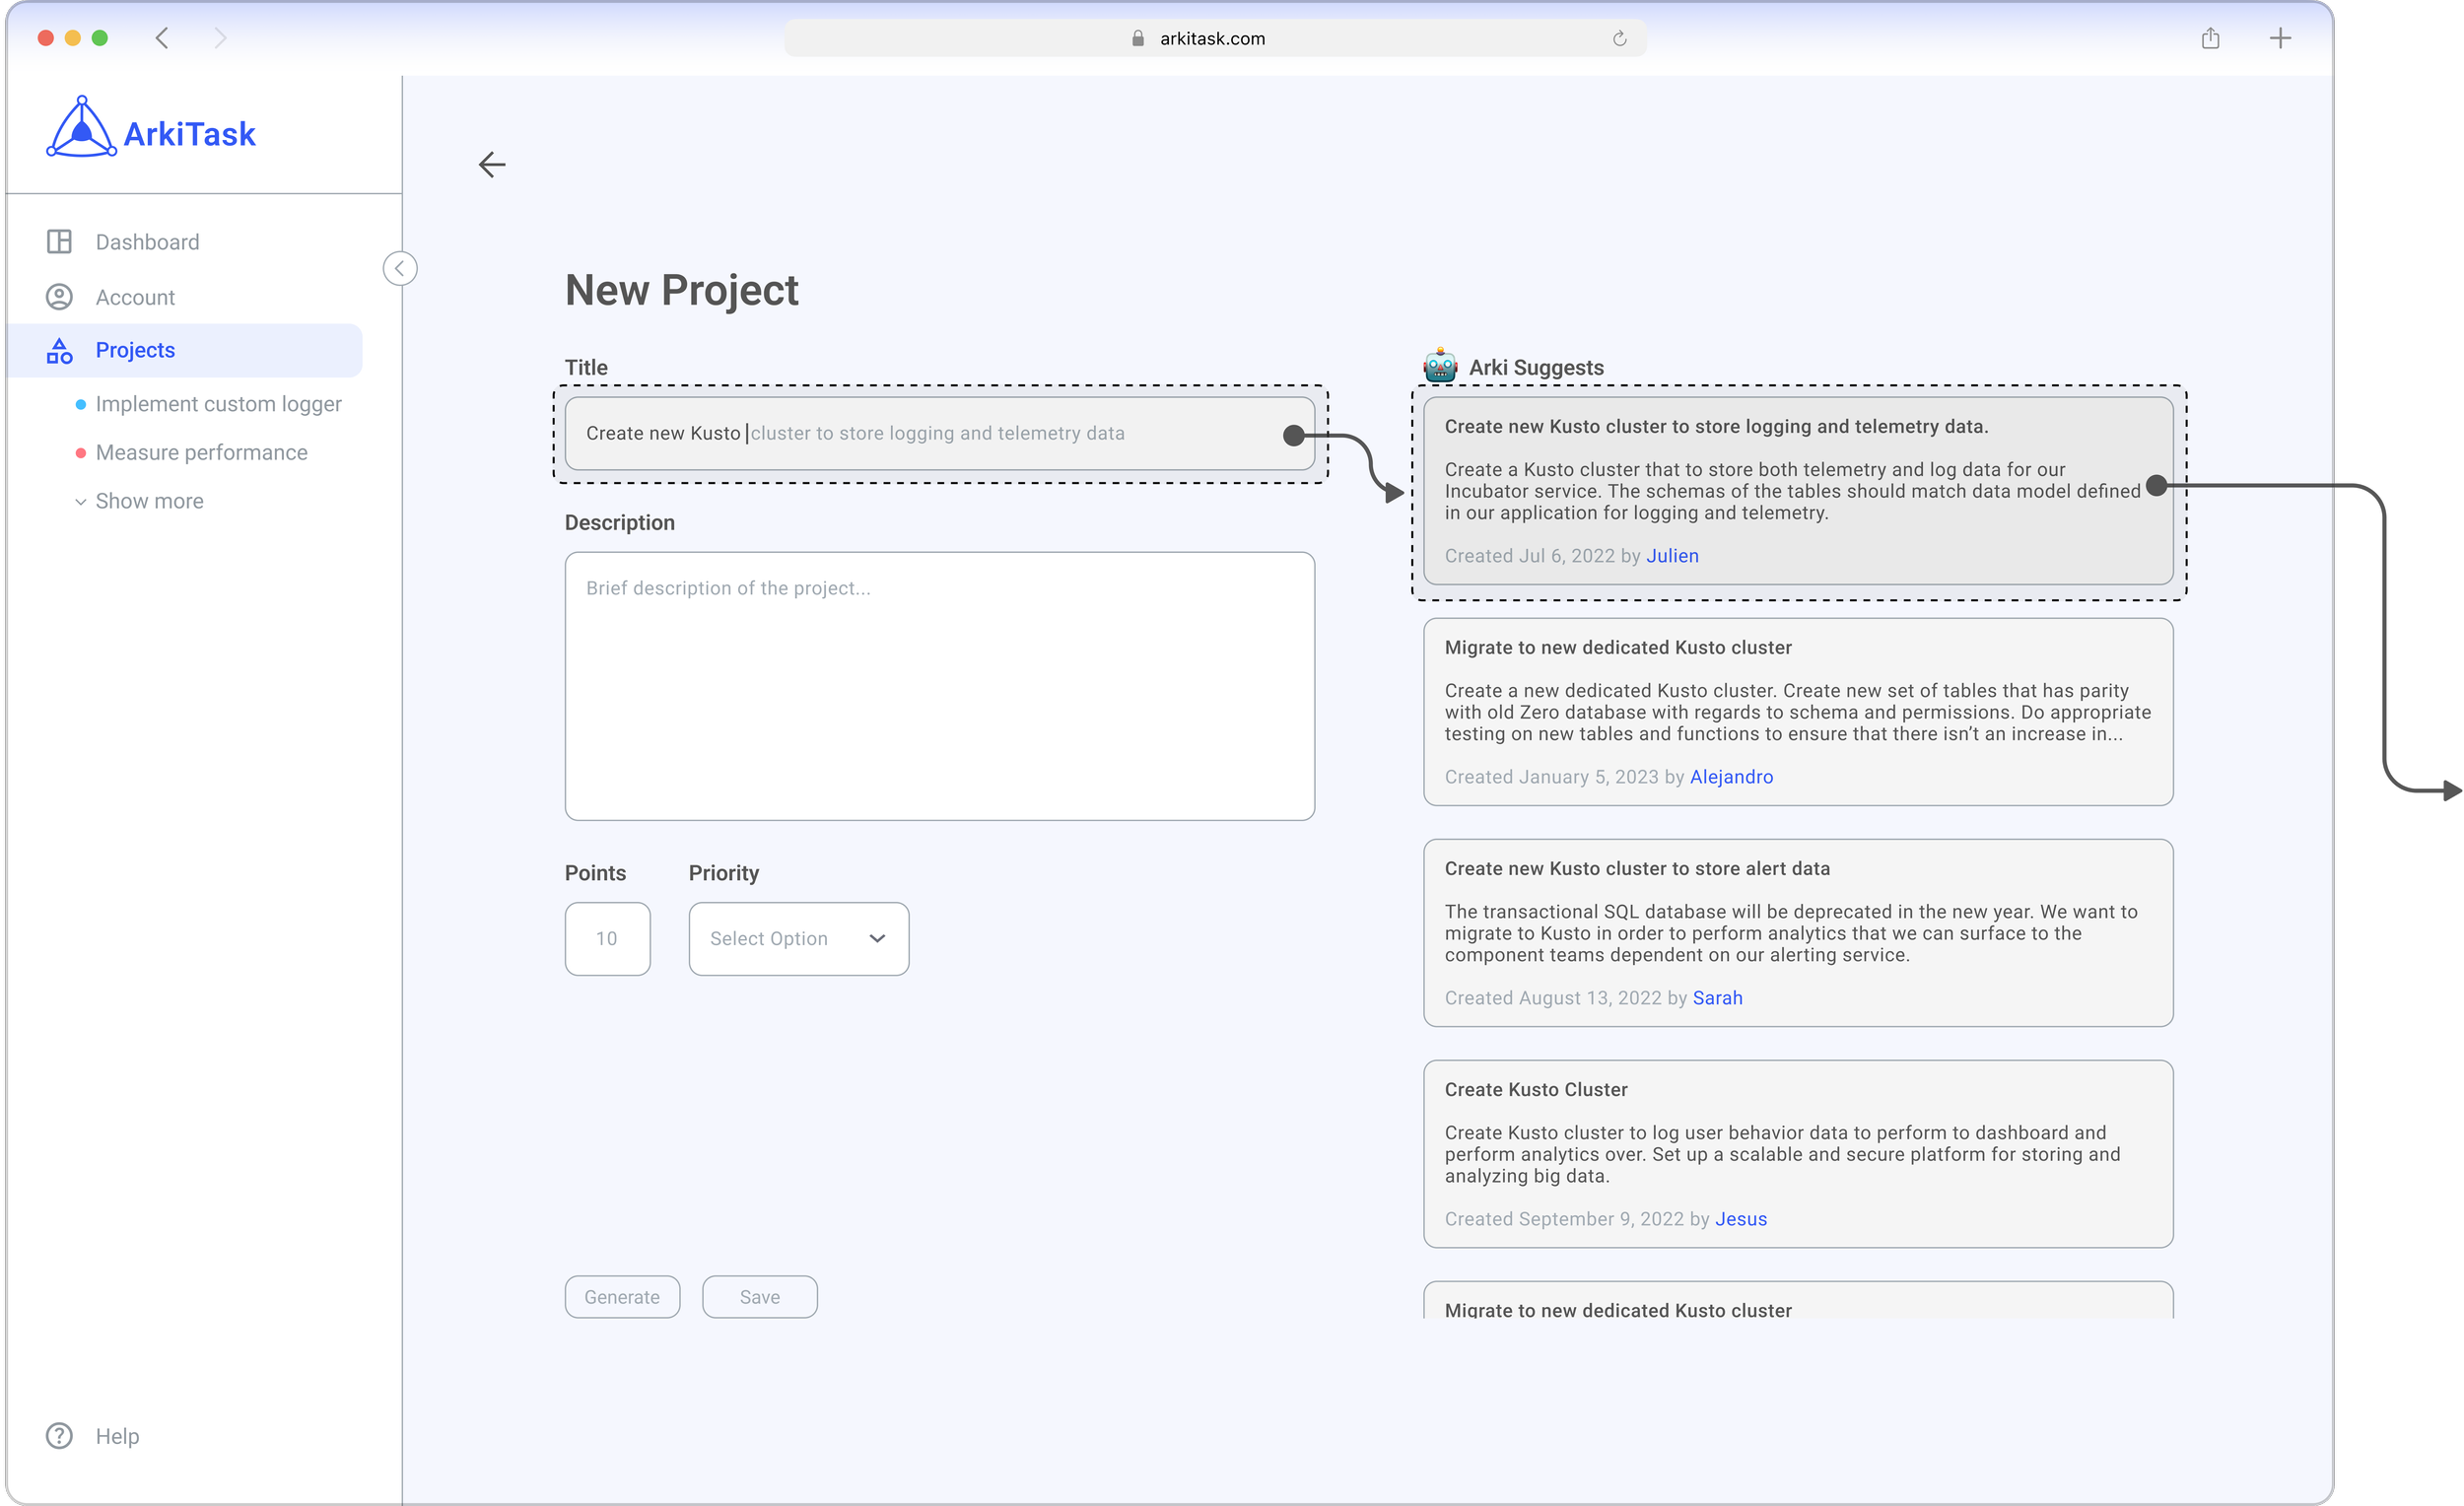Go back using the page arrow
This screenshot has height=1506, width=2464.
pyautogui.click(x=492, y=165)
